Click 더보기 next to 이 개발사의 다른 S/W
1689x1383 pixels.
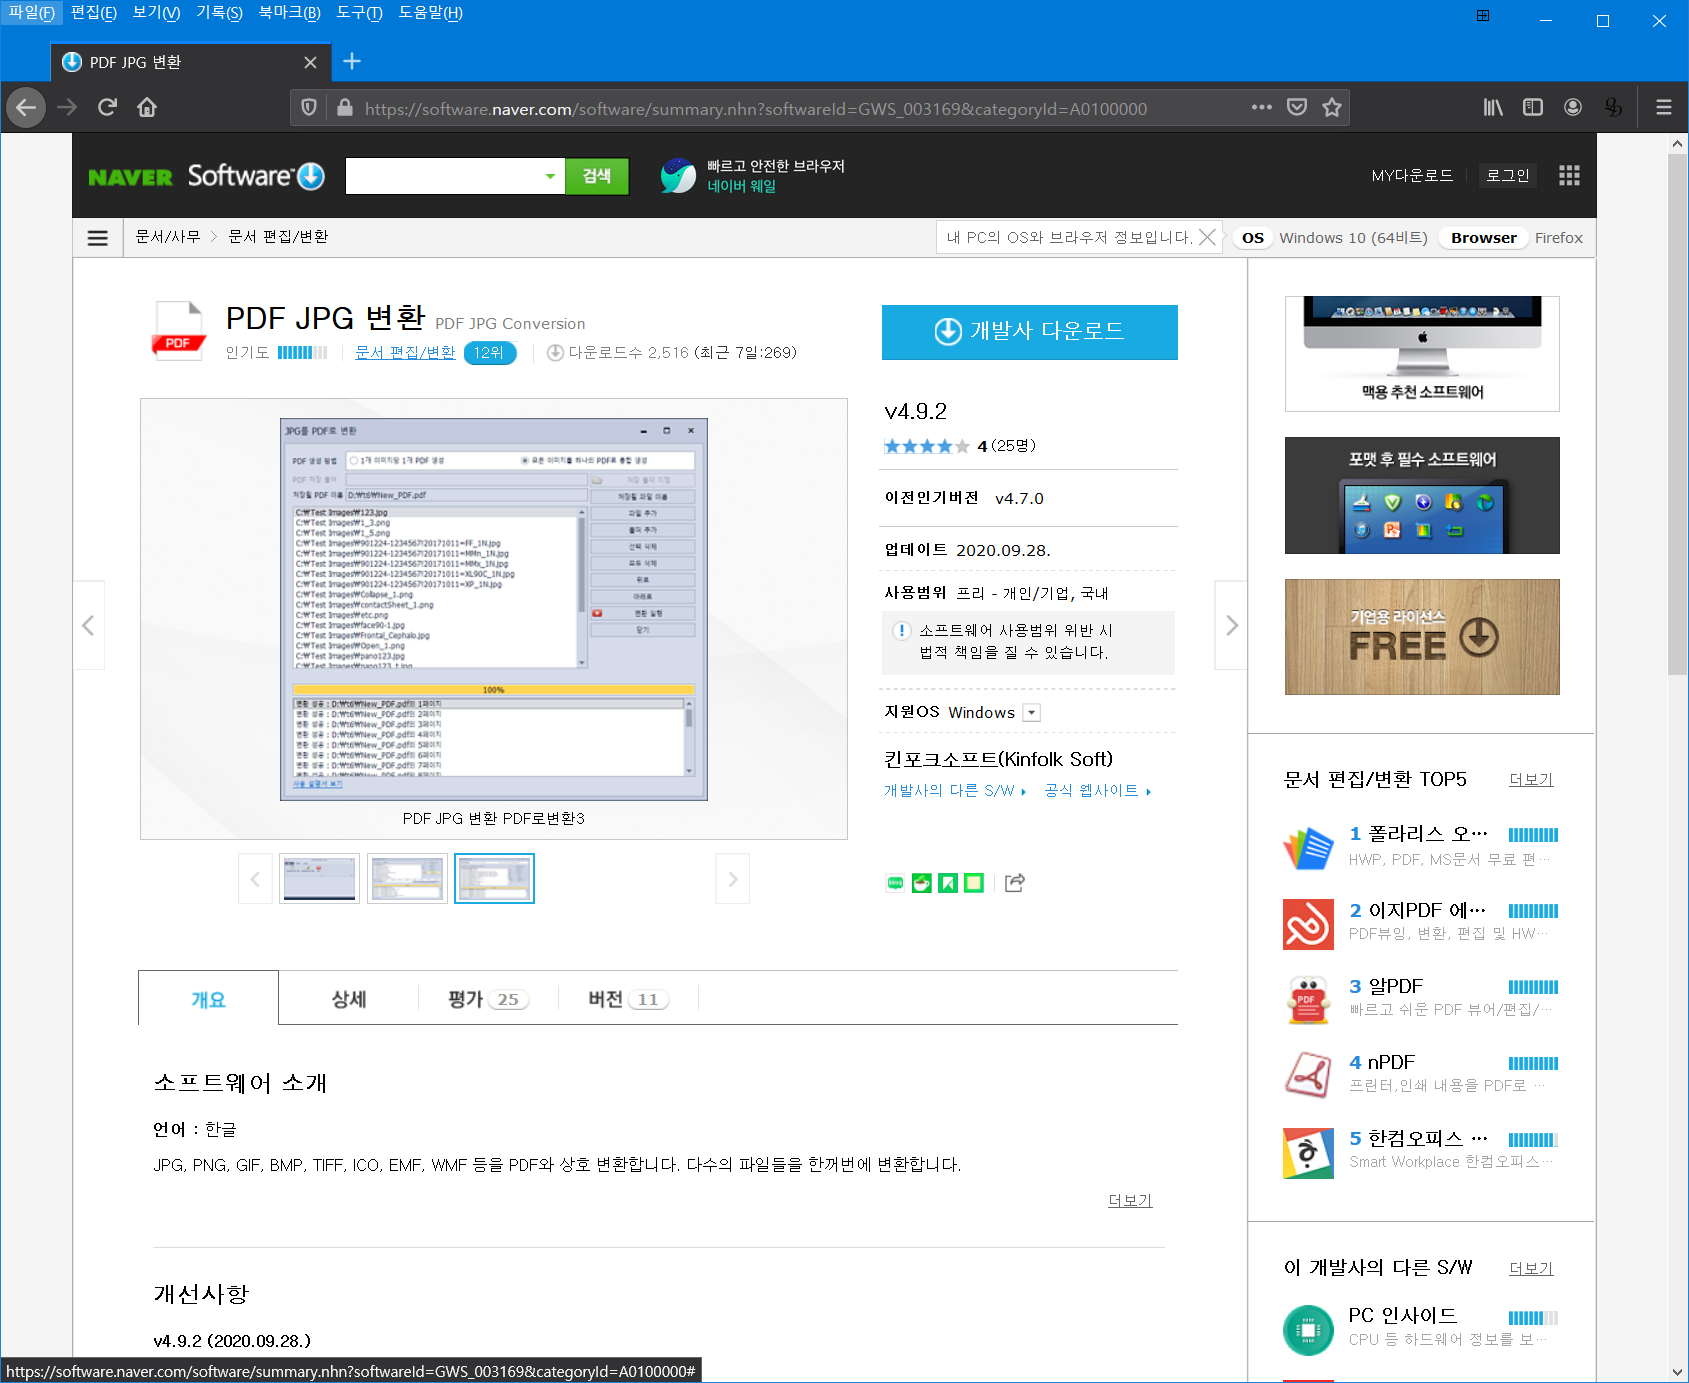tap(1531, 1268)
